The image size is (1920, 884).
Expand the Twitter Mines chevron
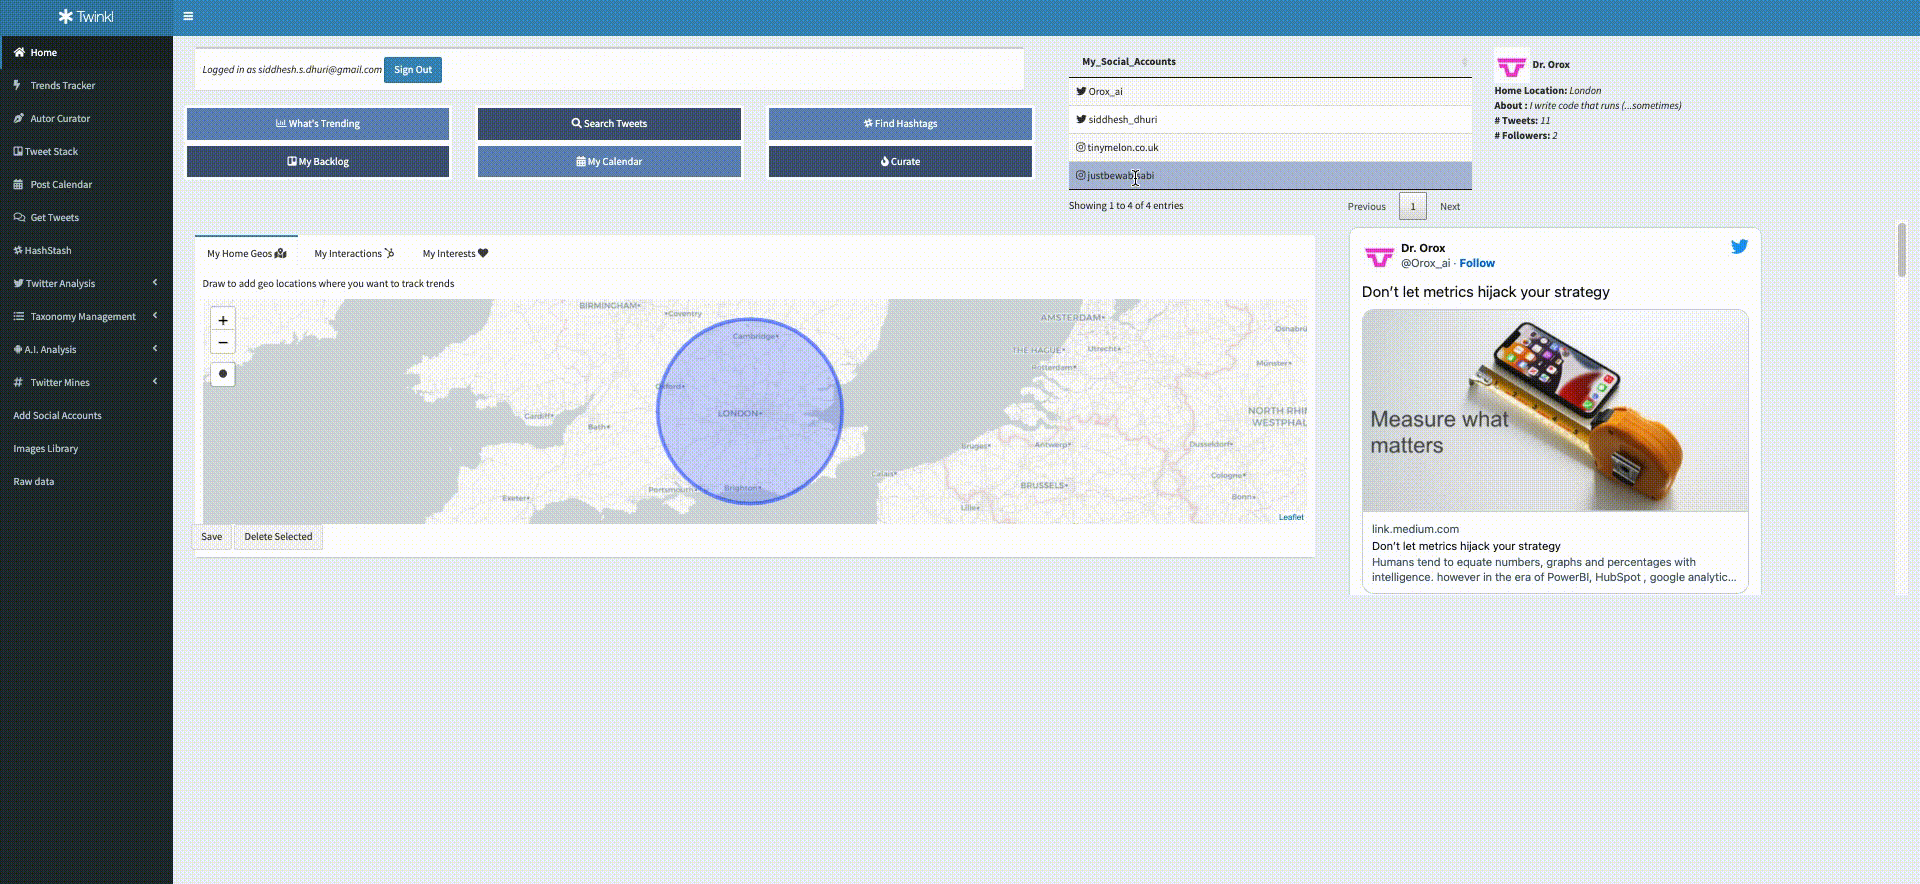click(155, 382)
